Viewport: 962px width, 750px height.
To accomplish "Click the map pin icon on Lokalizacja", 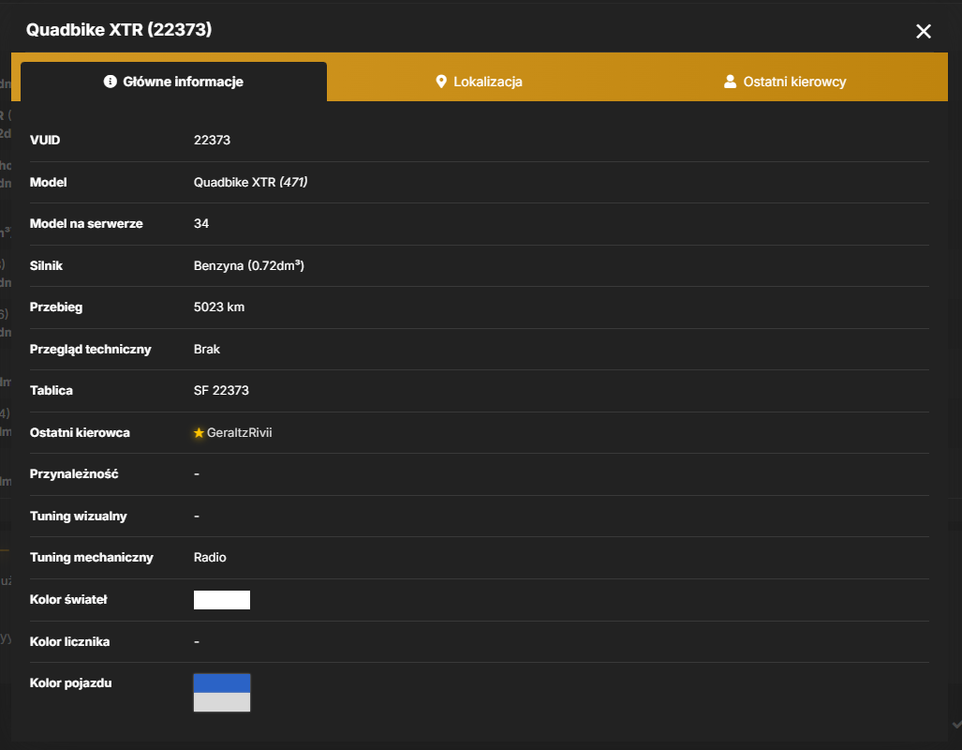I will pyautogui.click(x=441, y=82).
